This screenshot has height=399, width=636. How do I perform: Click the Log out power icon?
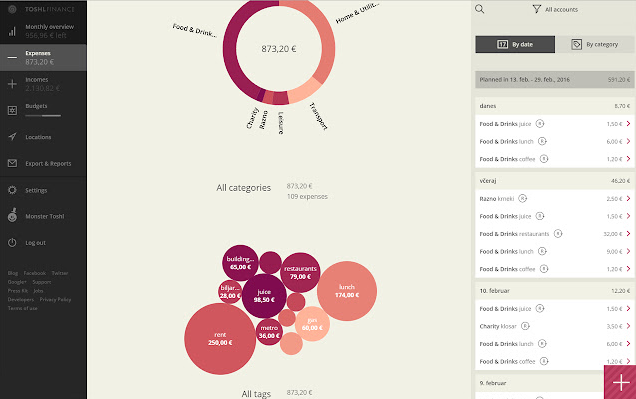click(x=12, y=242)
